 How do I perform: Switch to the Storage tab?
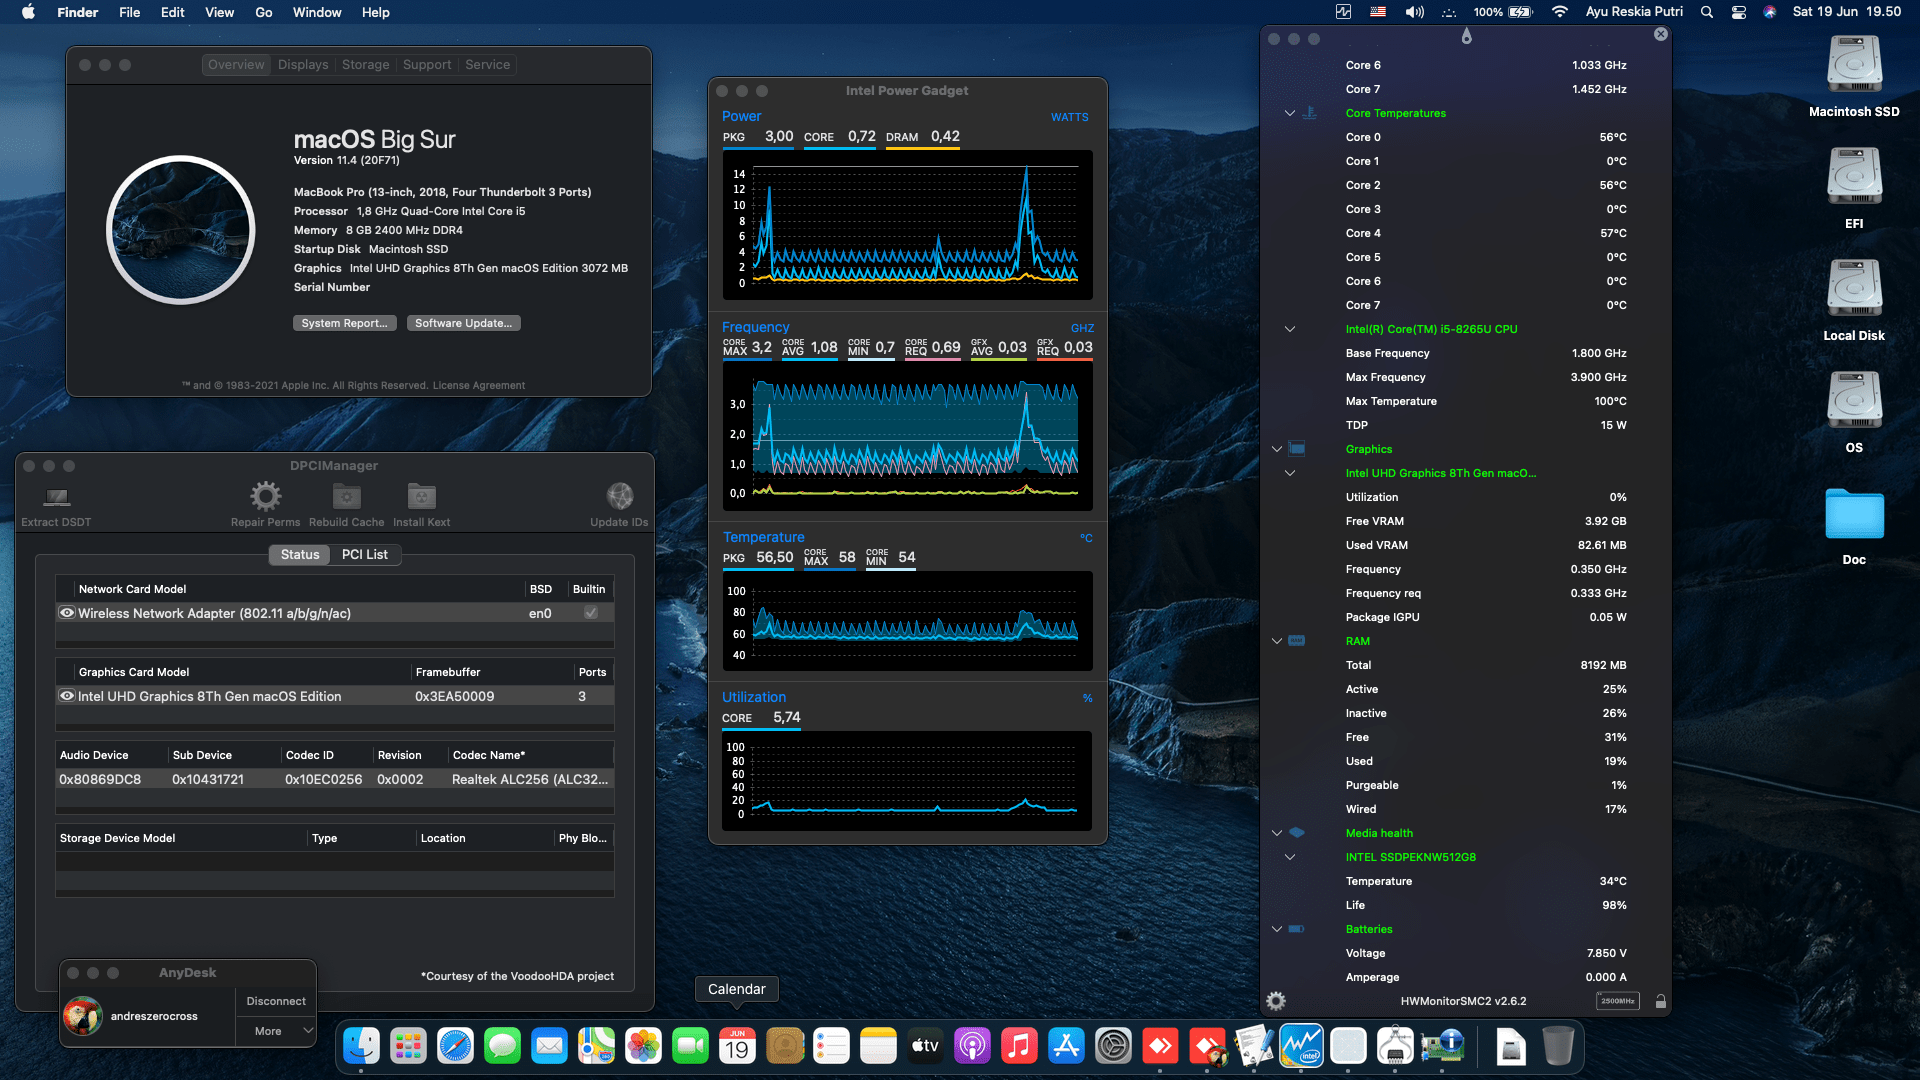coord(365,64)
